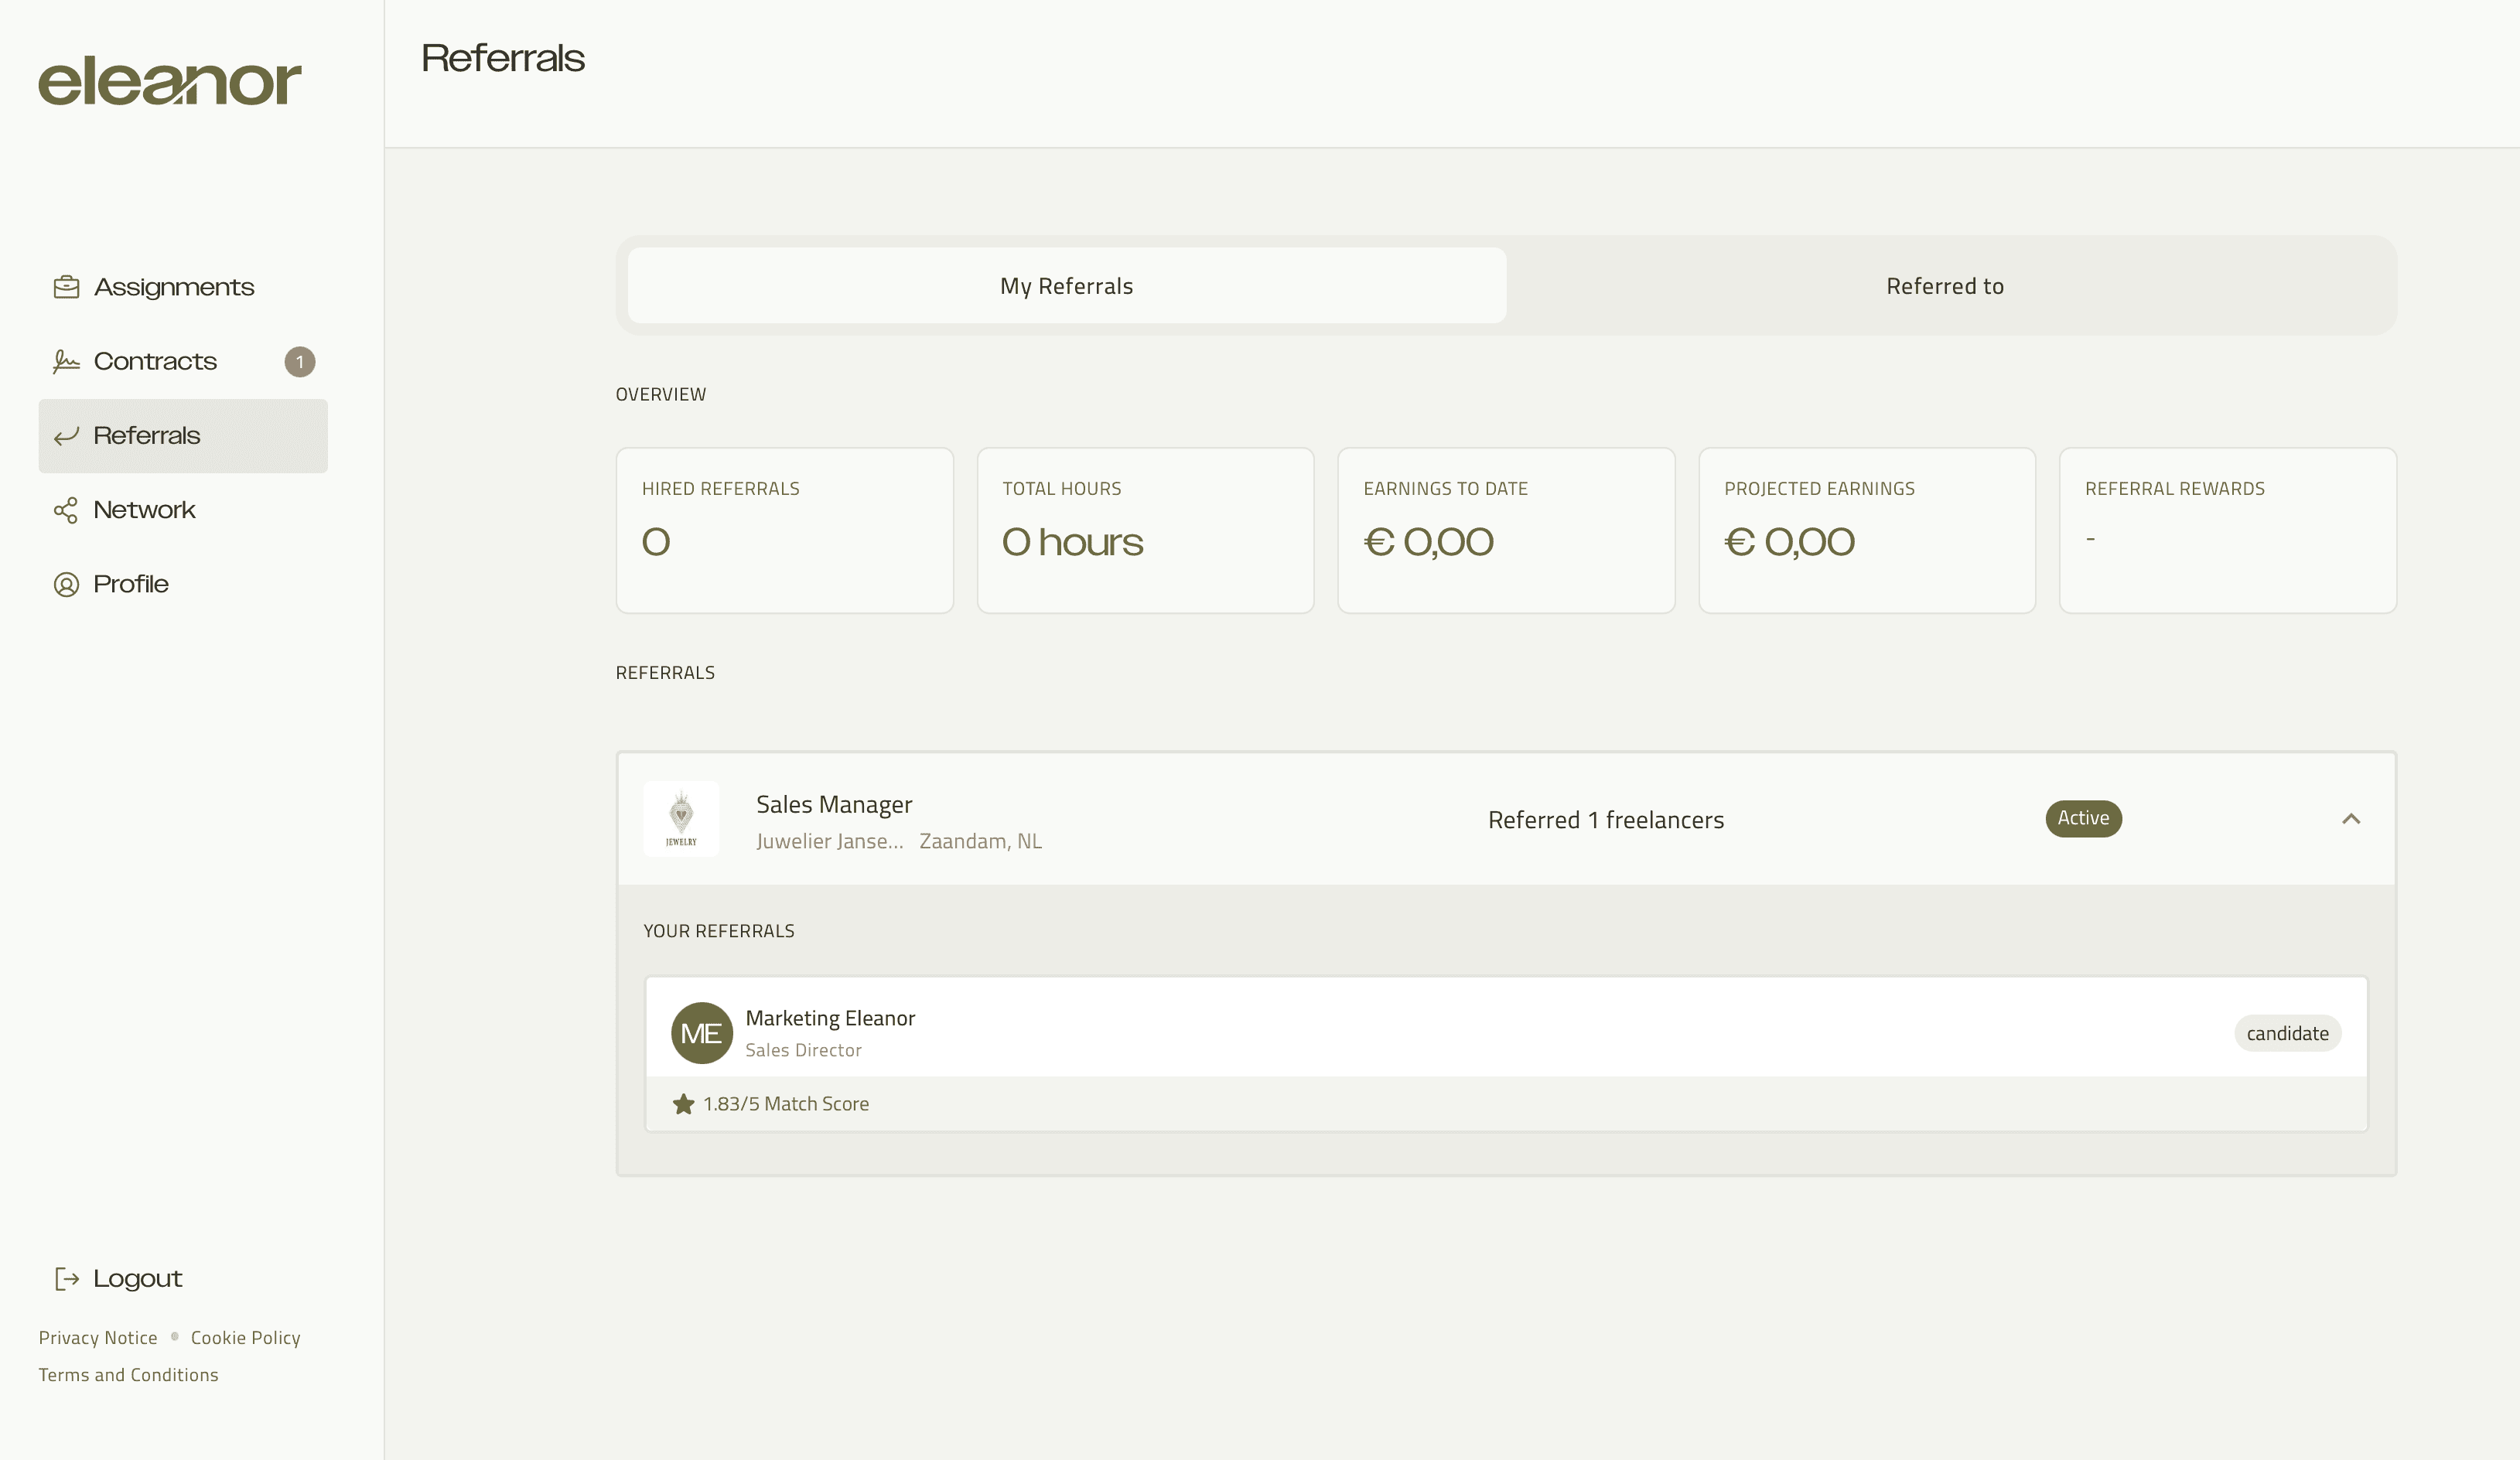Switch to the My Referrals tab
This screenshot has height=1460, width=2520.
click(x=1067, y=286)
